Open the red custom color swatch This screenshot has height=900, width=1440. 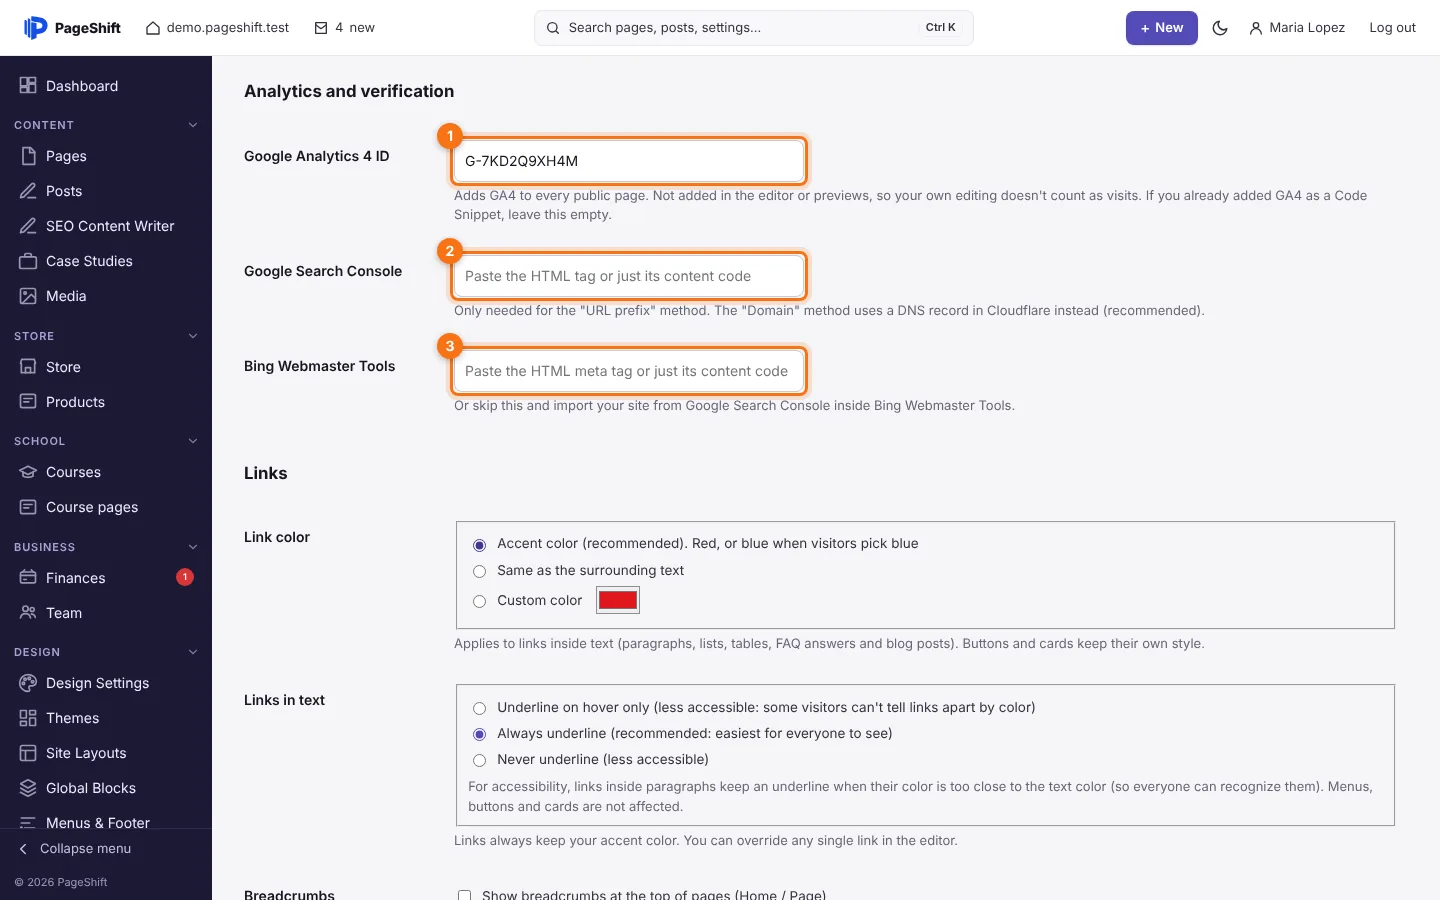coord(618,600)
